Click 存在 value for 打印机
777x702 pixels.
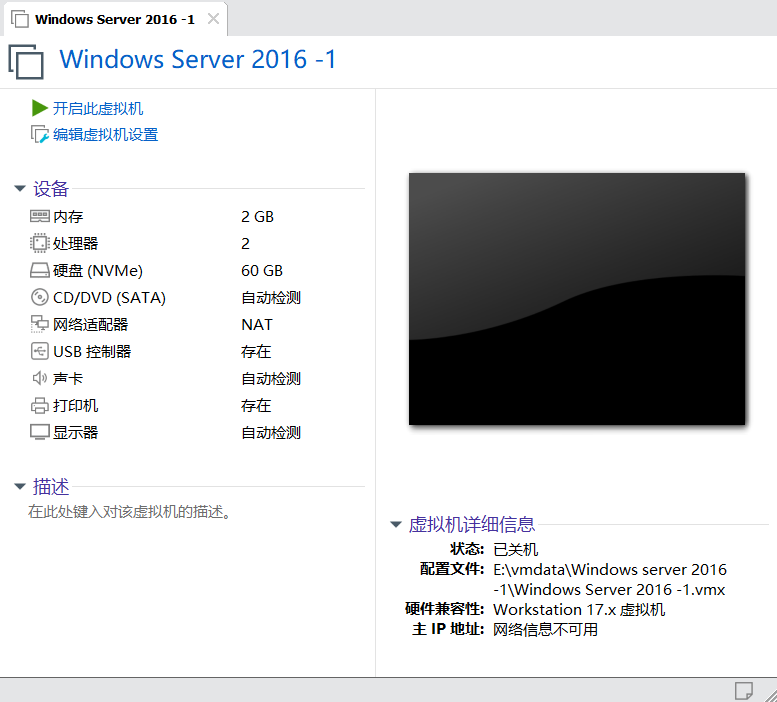256,405
